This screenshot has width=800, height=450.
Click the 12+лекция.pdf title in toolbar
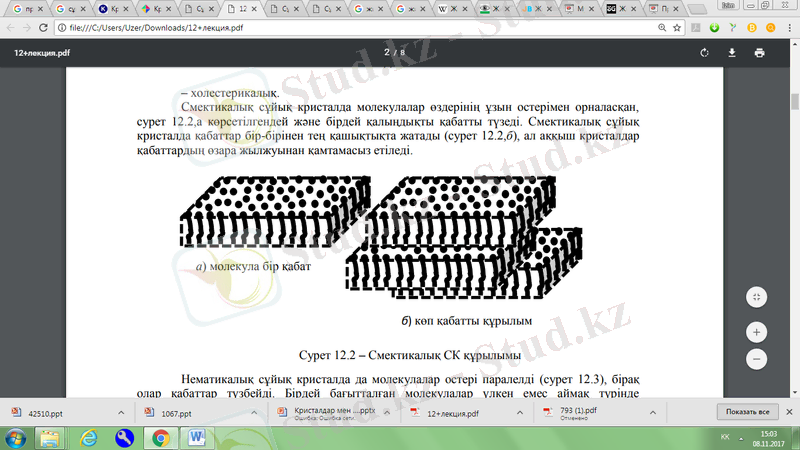click(42, 53)
